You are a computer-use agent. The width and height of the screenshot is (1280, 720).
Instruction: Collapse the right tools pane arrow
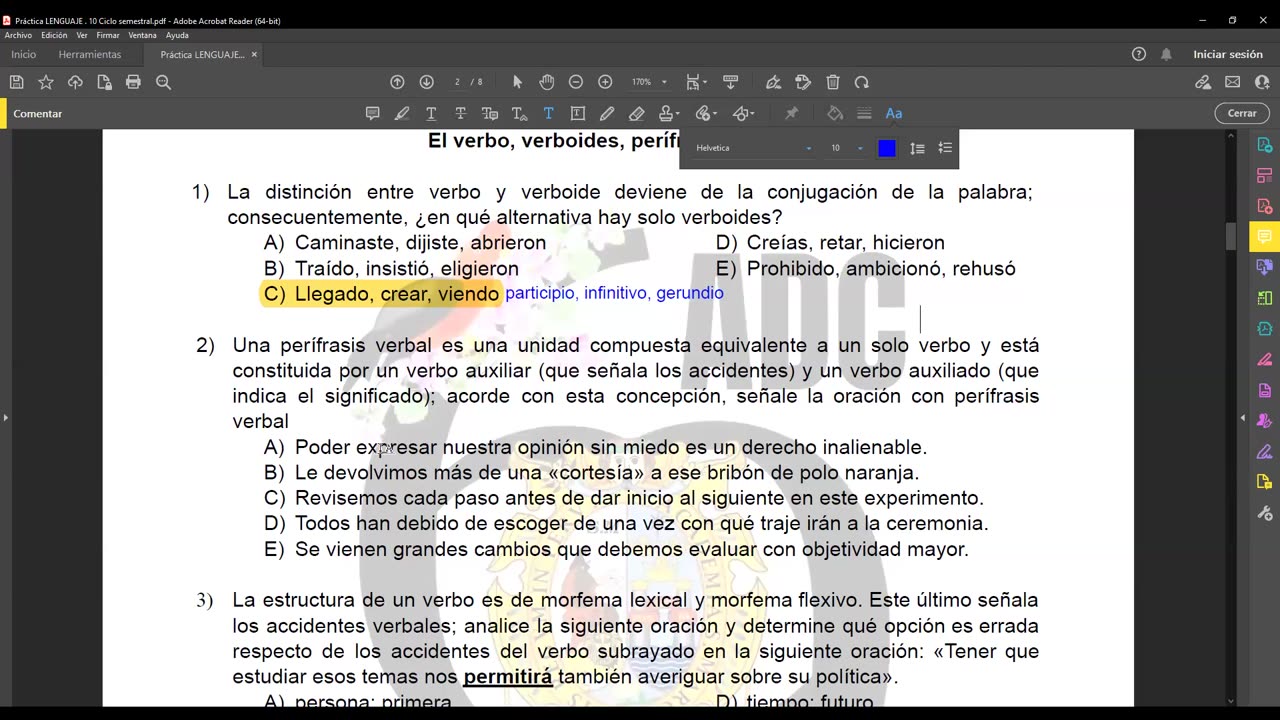[x=1243, y=417]
